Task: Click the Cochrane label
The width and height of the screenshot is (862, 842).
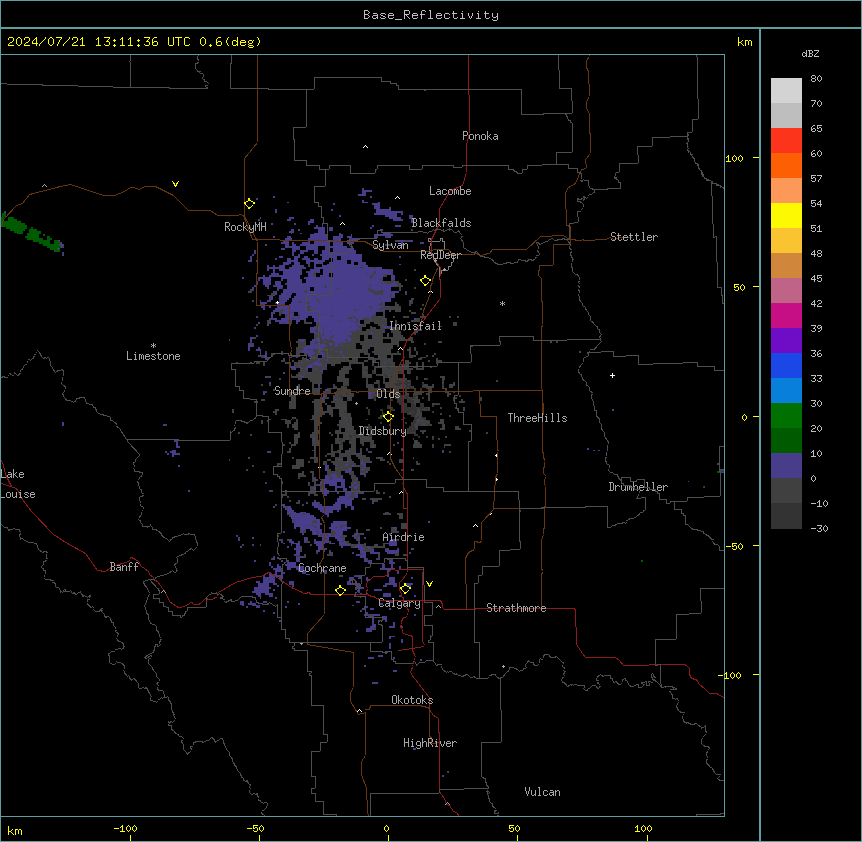Action: [x=322, y=568]
